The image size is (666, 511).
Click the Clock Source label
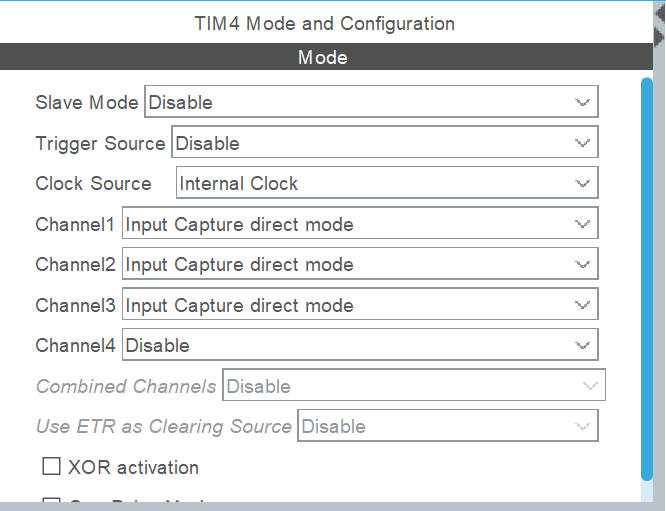tap(93, 184)
